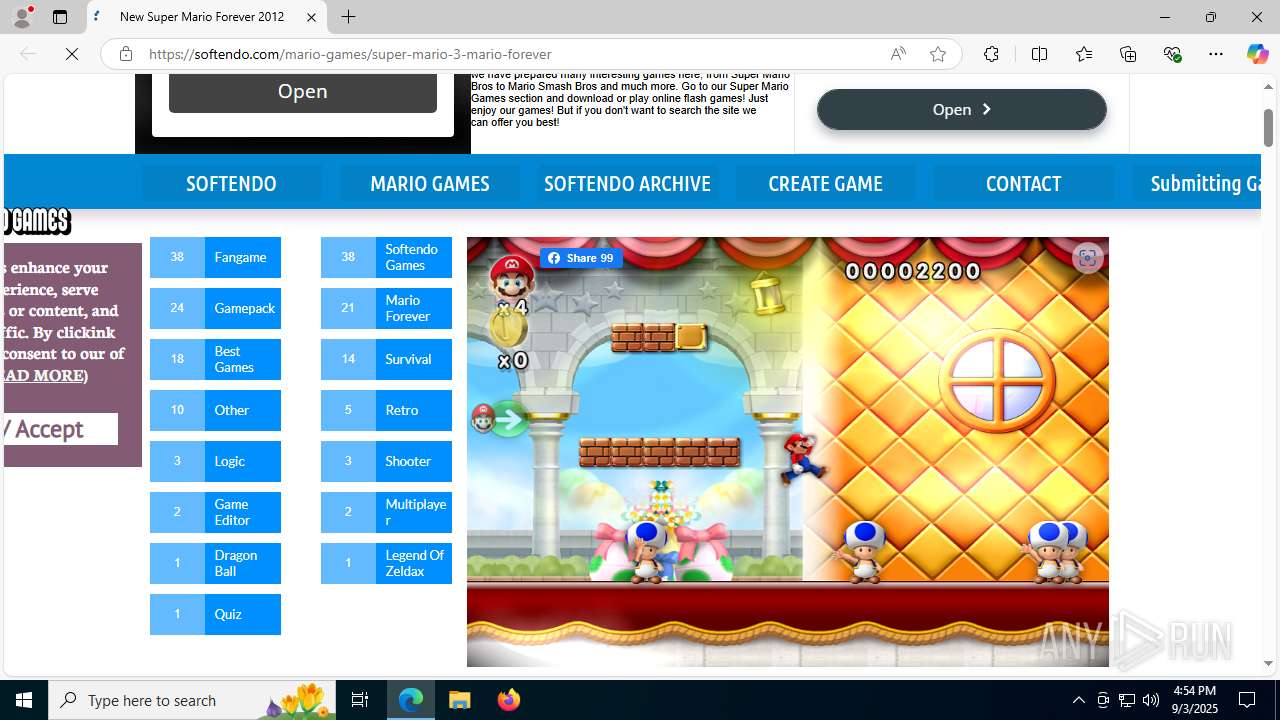Open the Extensions icon
The width and height of the screenshot is (1280, 720).
991,54
